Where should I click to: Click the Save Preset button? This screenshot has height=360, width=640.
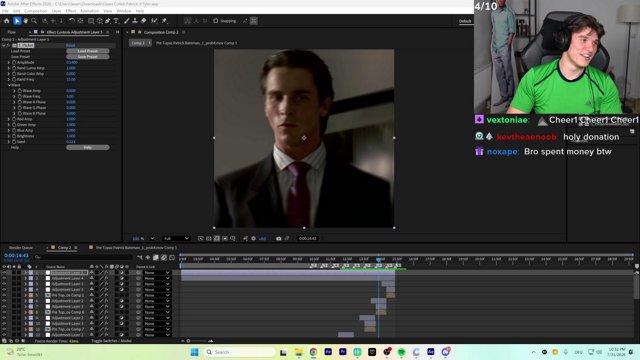point(88,57)
